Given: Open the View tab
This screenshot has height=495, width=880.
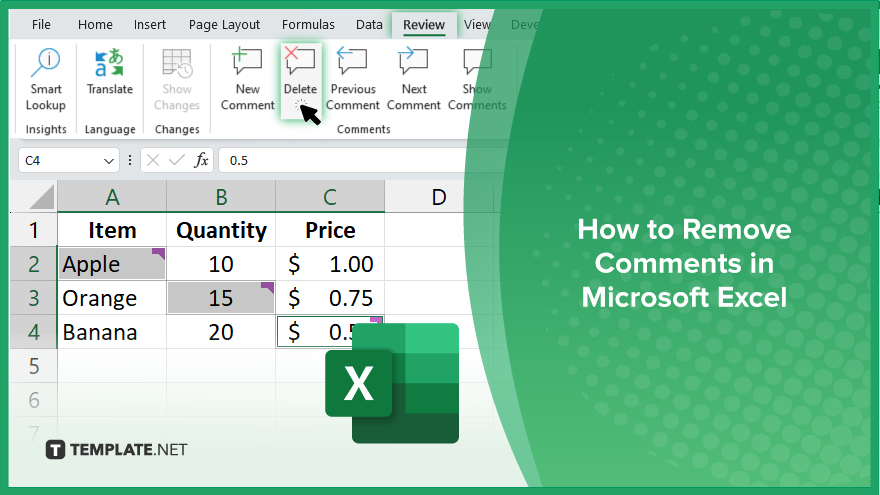Looking at the screenshot, I should [x=477, y=25].
